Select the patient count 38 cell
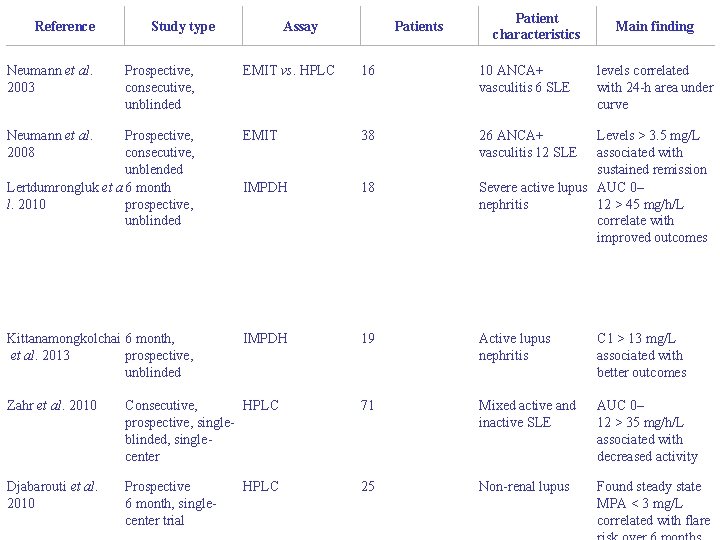Viewport: 720px width, 540px height. [x=368, y=135]
